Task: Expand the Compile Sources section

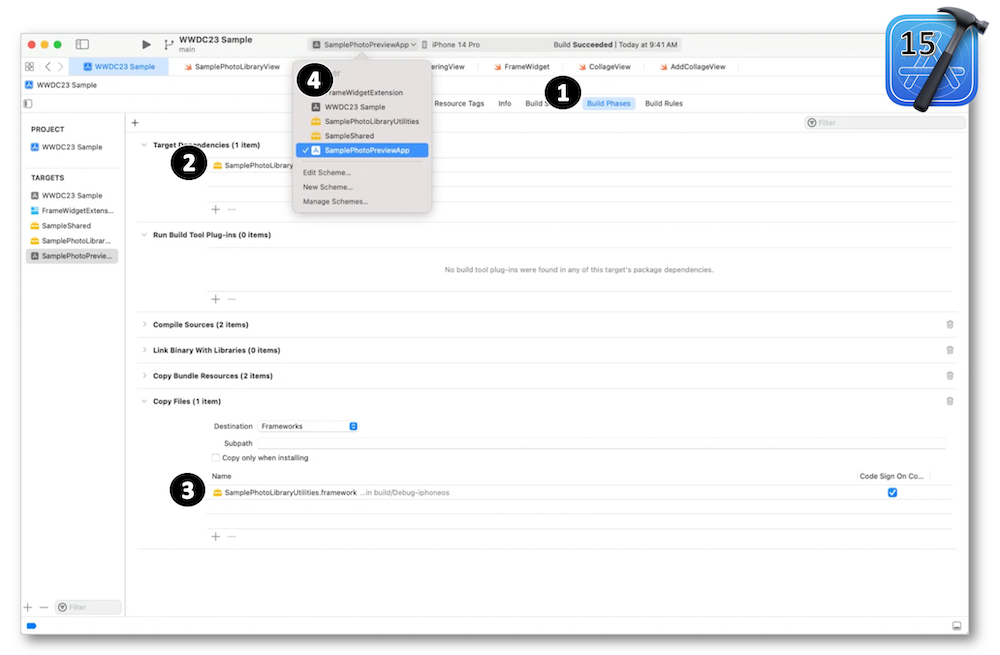Action: click(144, 325)
